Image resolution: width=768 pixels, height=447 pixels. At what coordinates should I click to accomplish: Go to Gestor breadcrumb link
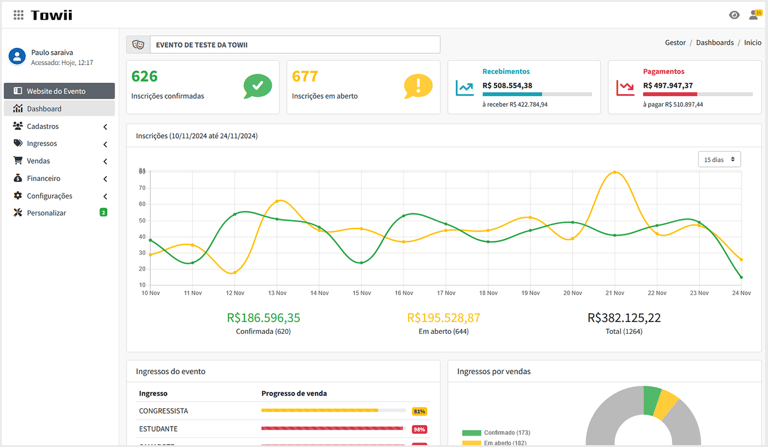click(675, 43)
